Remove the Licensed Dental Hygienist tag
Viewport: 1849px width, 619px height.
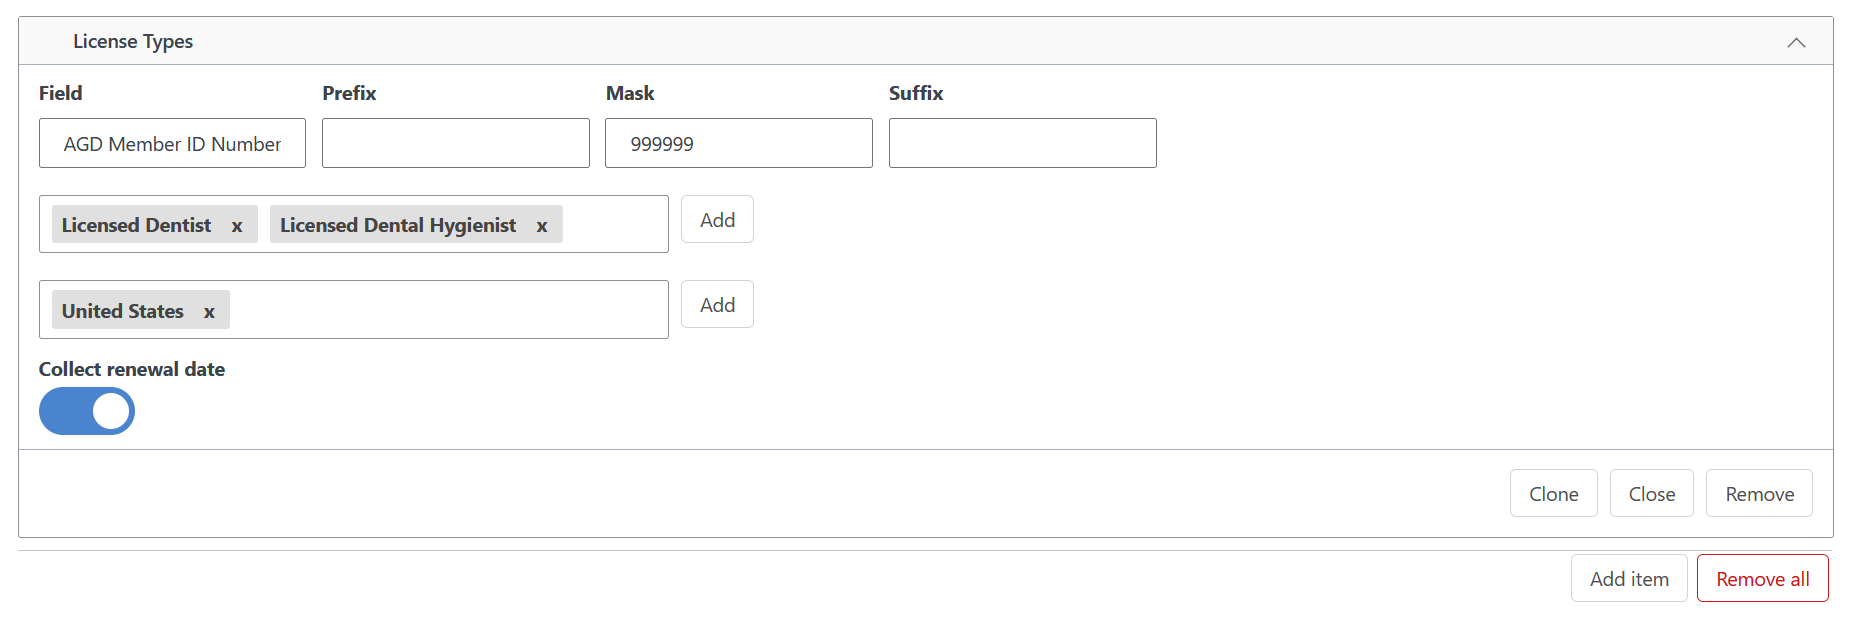click(x=542, y=226)
